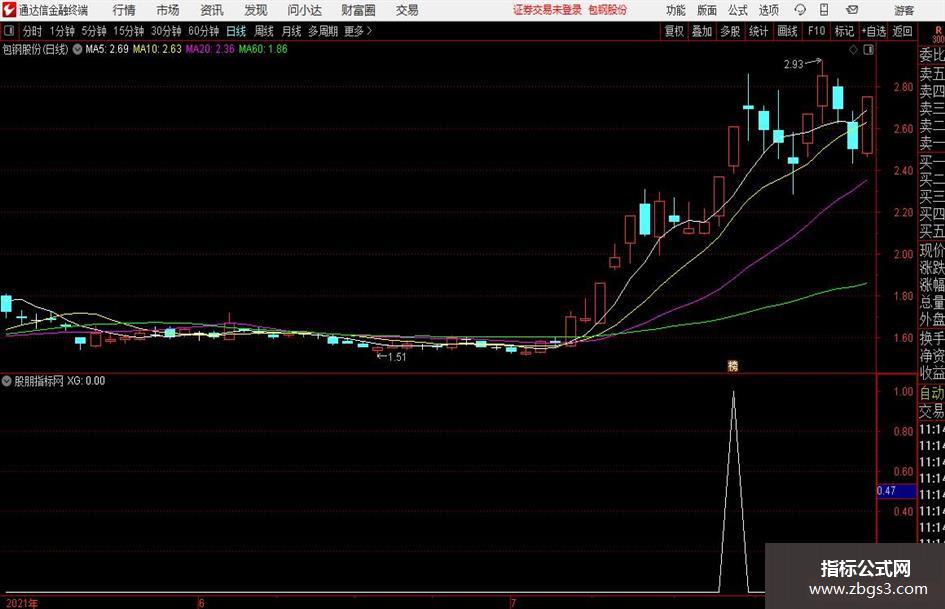
Task: Open the 财富圈 menu
Action: (x=358, y=10)
